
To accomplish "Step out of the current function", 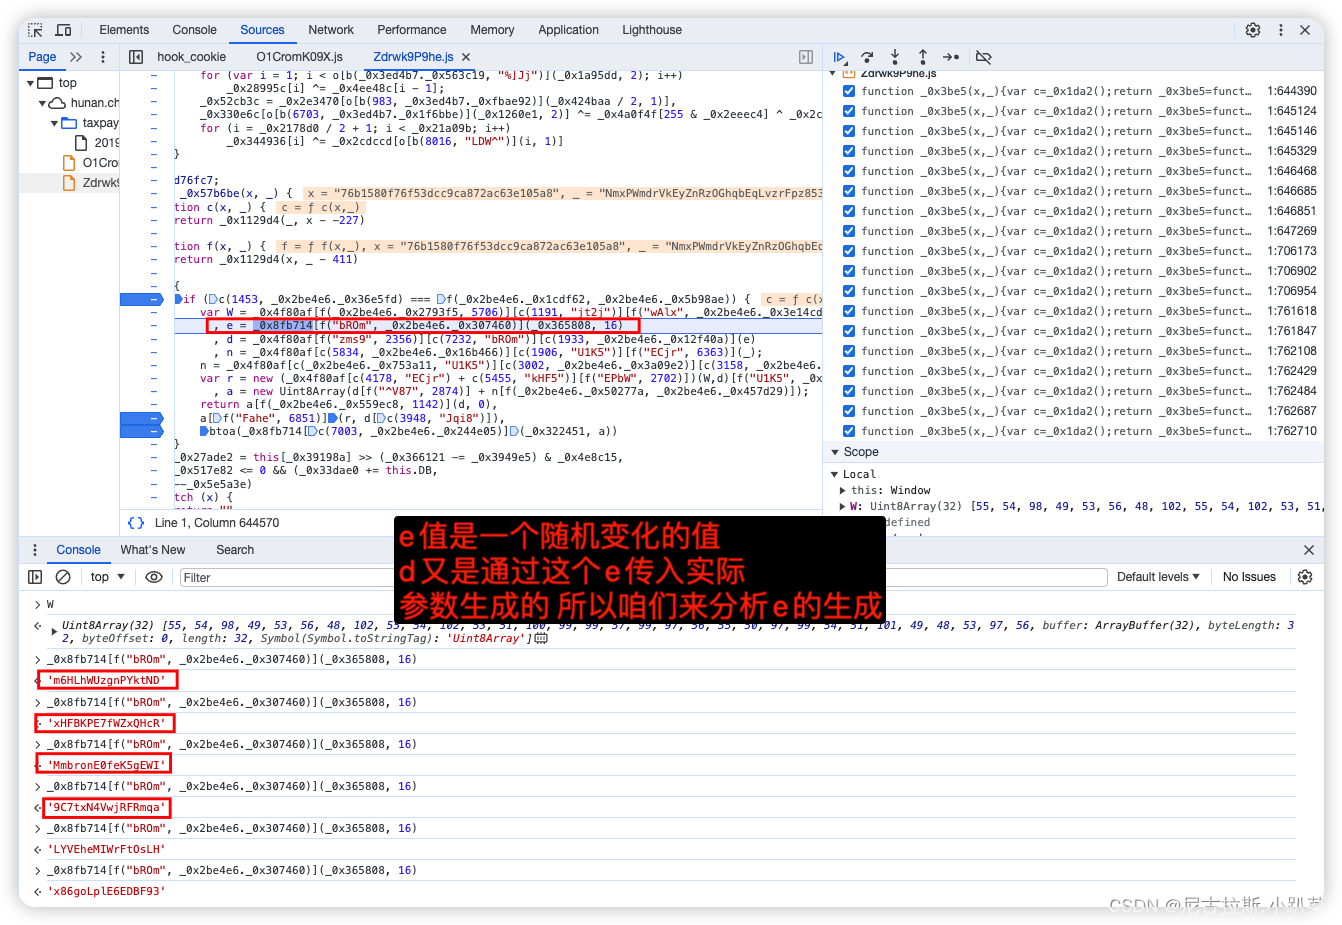I will 922,57.
